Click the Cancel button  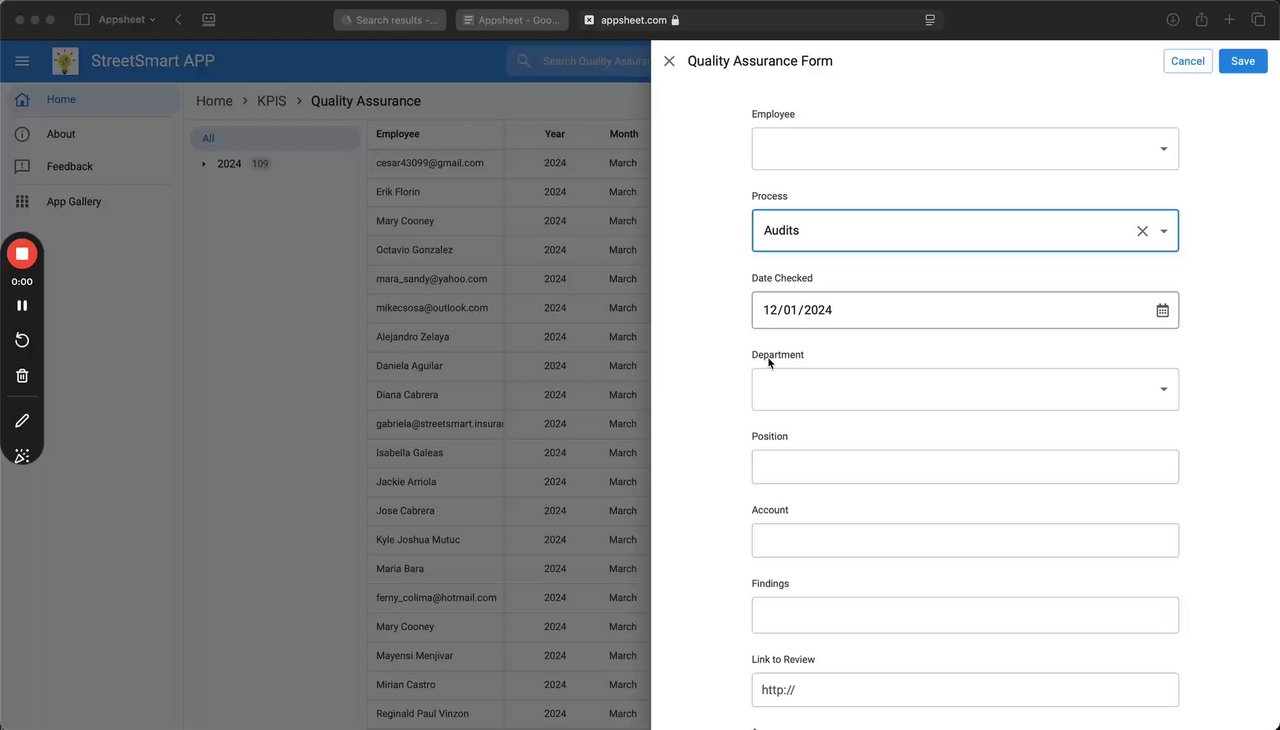click(1187, 61)
